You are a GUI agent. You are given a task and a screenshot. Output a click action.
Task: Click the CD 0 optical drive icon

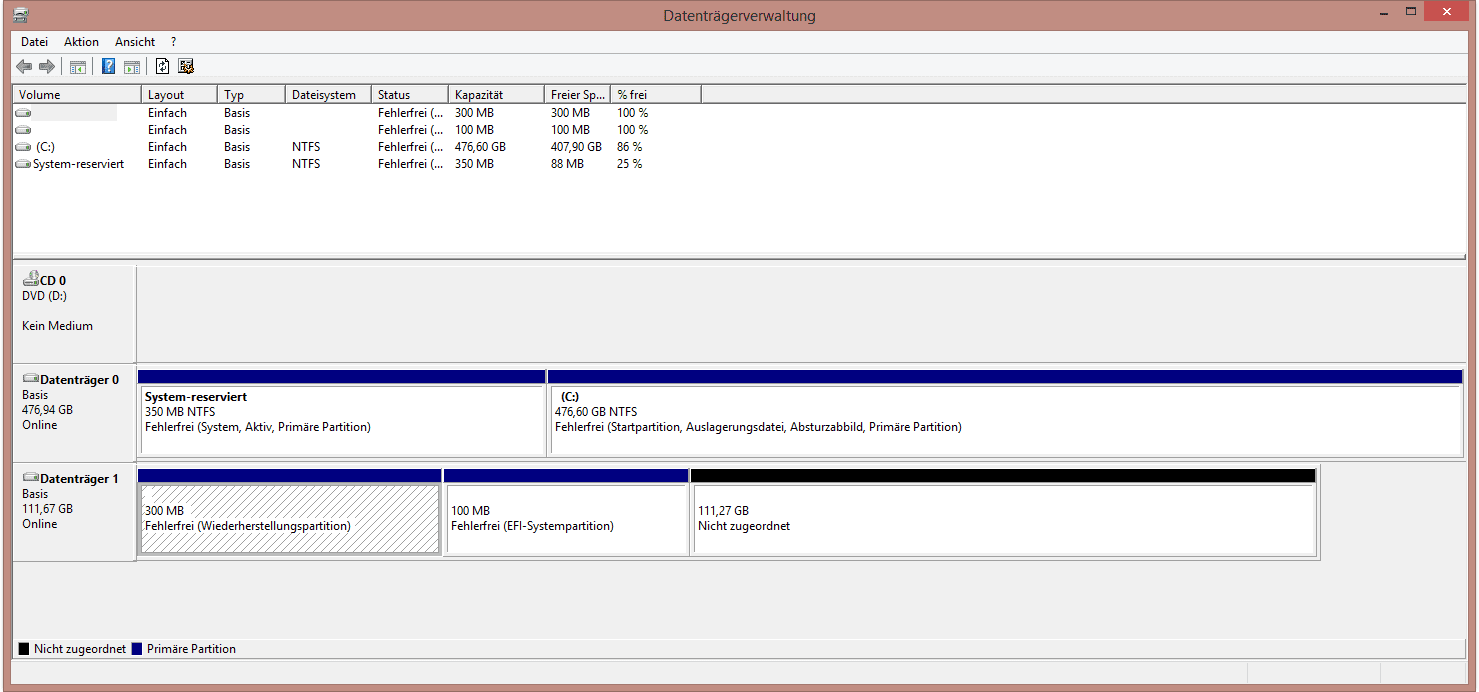[x=30, y=280]
